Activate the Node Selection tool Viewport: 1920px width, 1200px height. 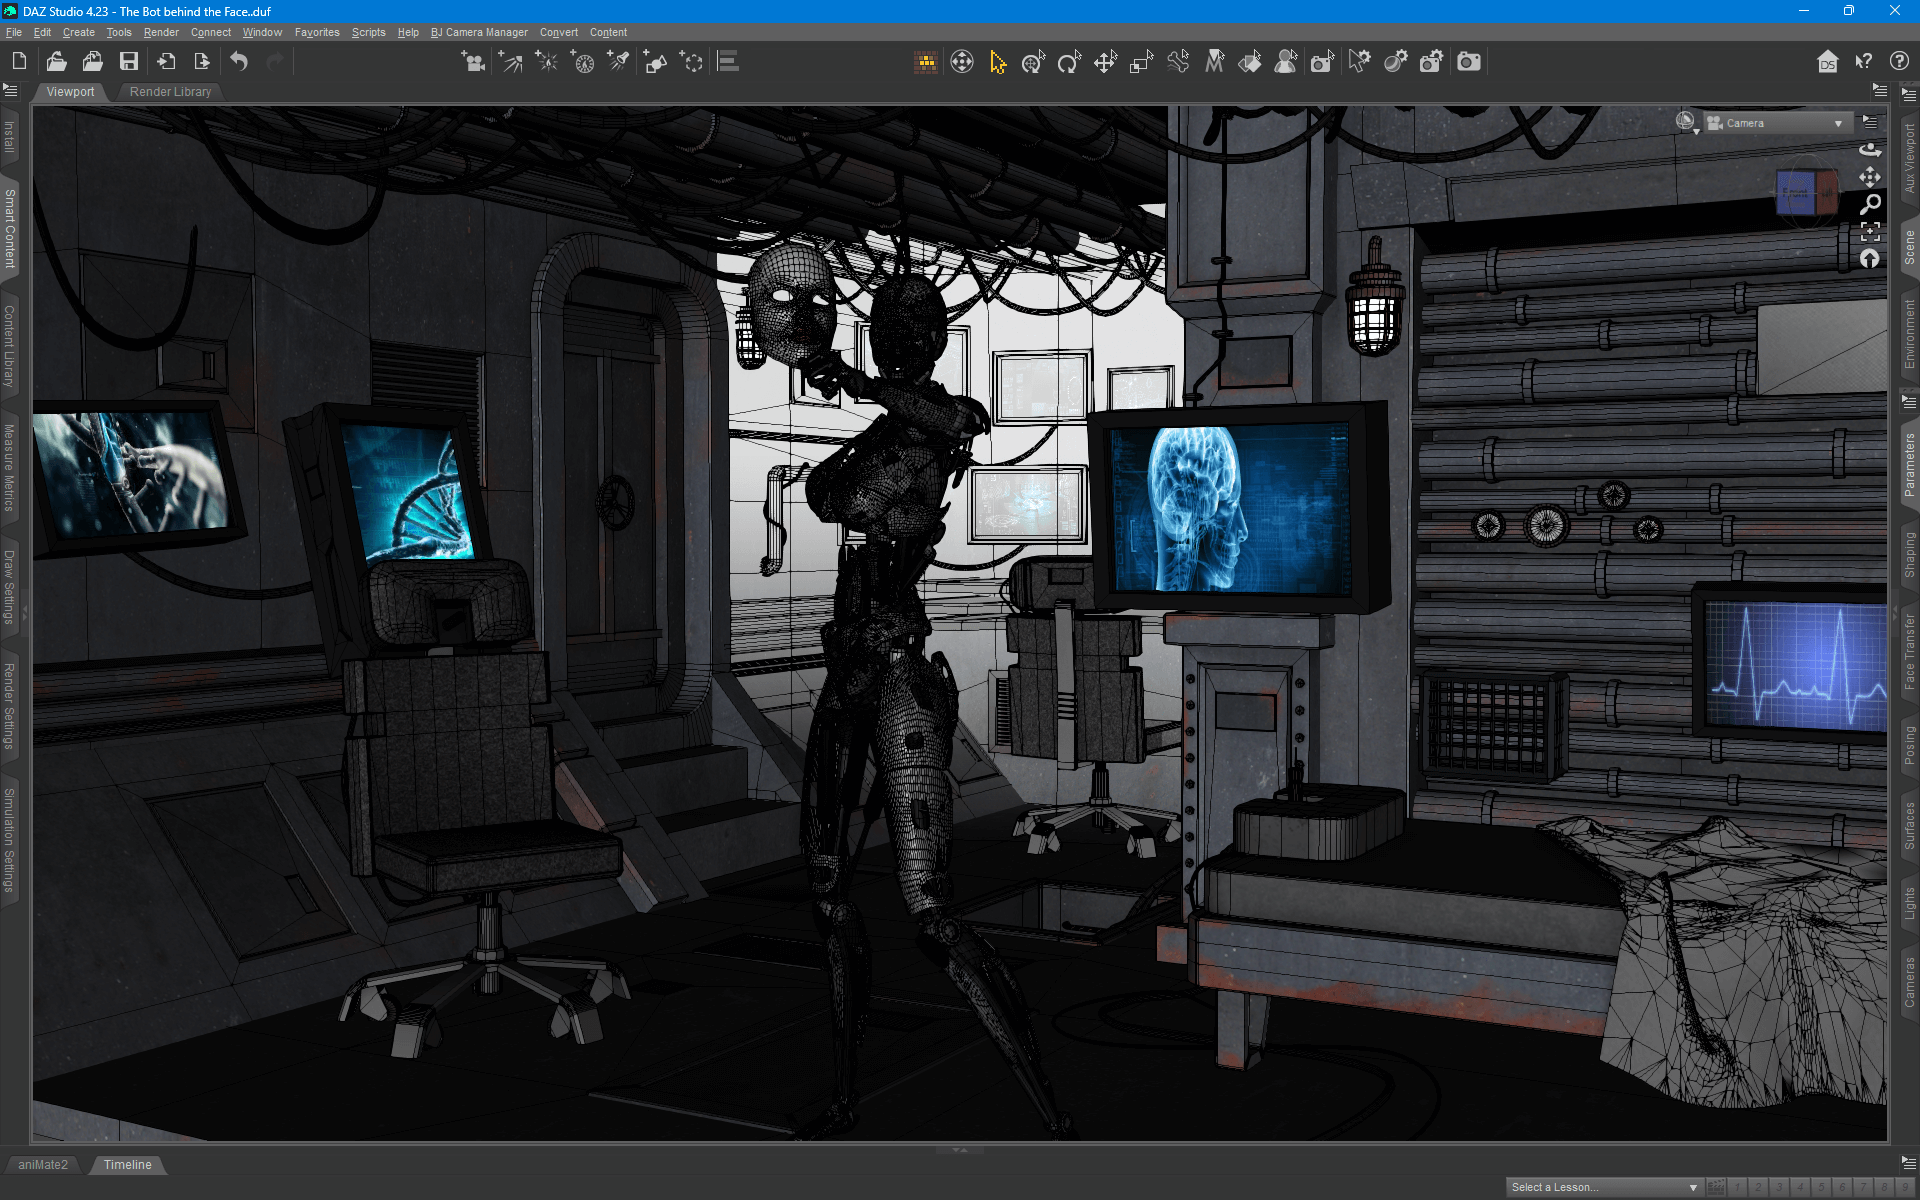pos(997,62)
